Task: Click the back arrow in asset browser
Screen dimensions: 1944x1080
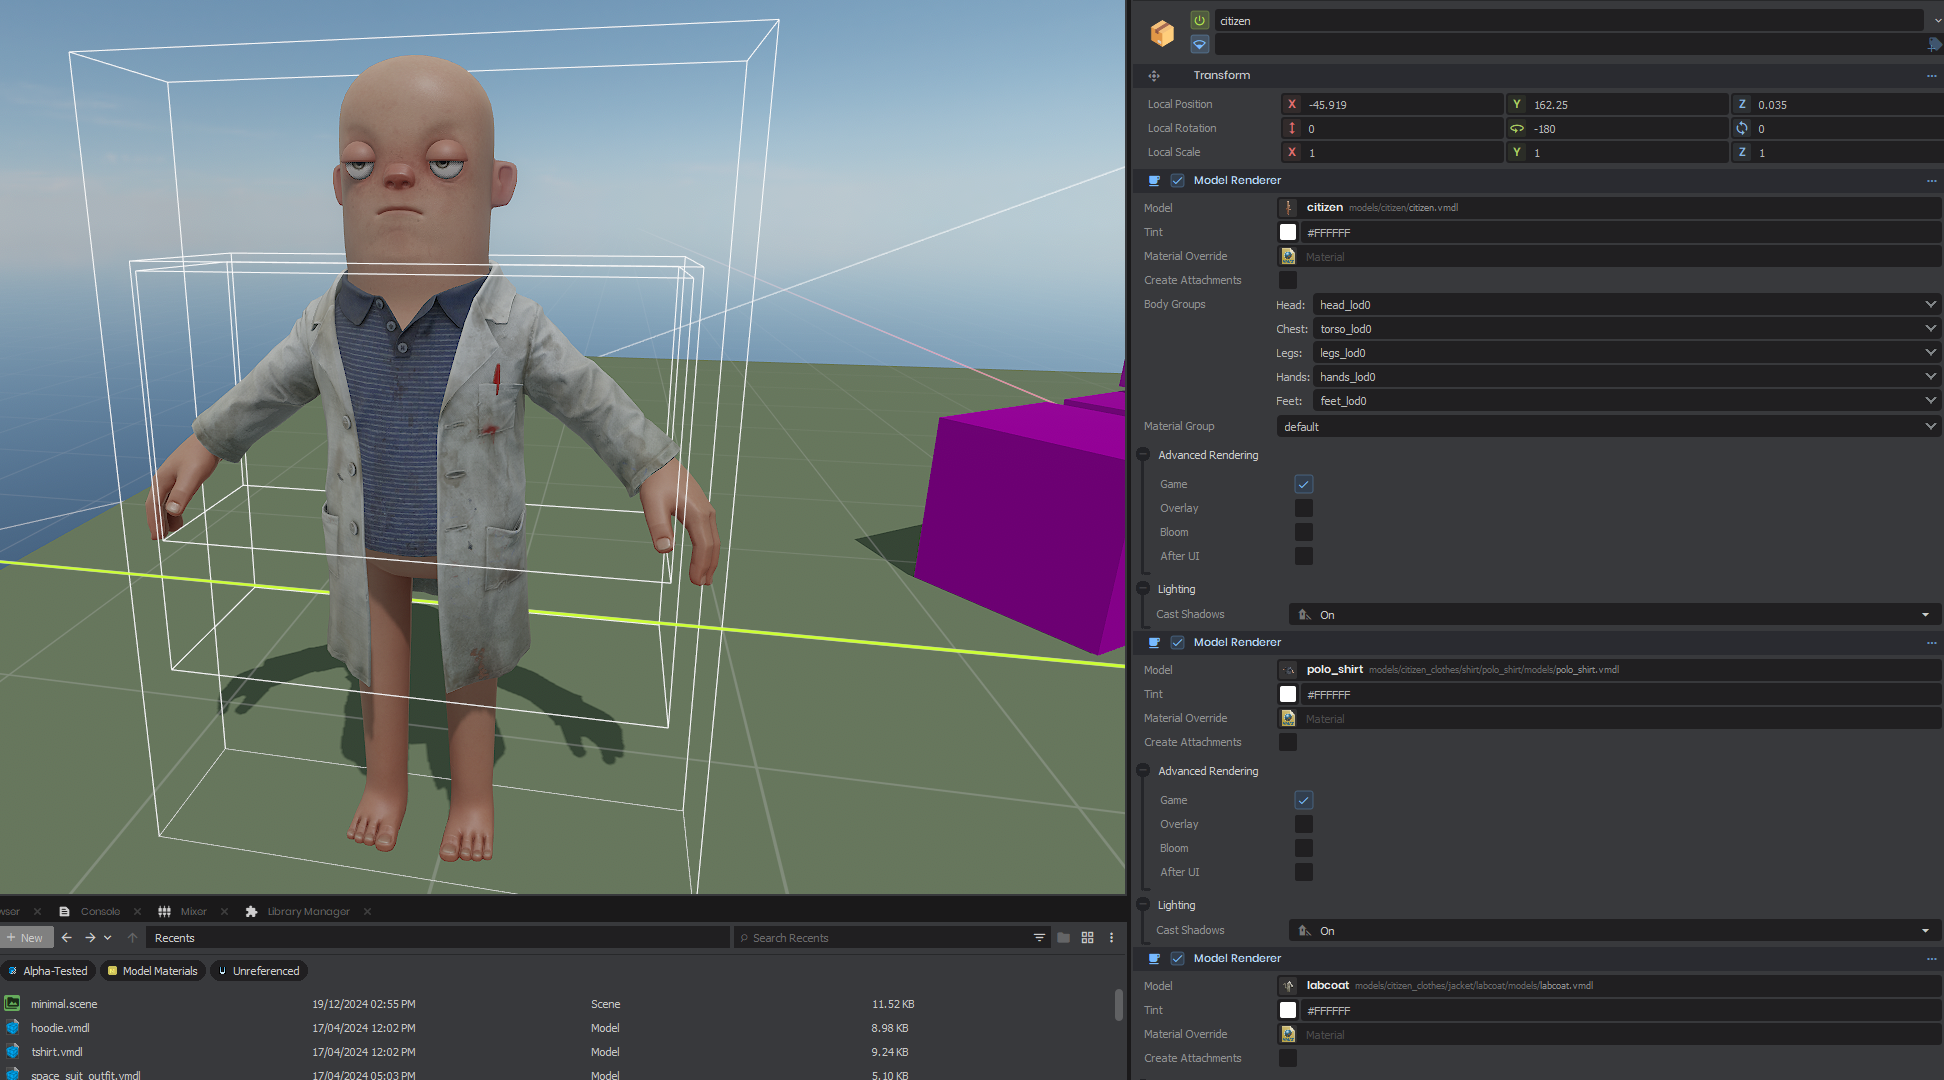Action: coord(67,938)
